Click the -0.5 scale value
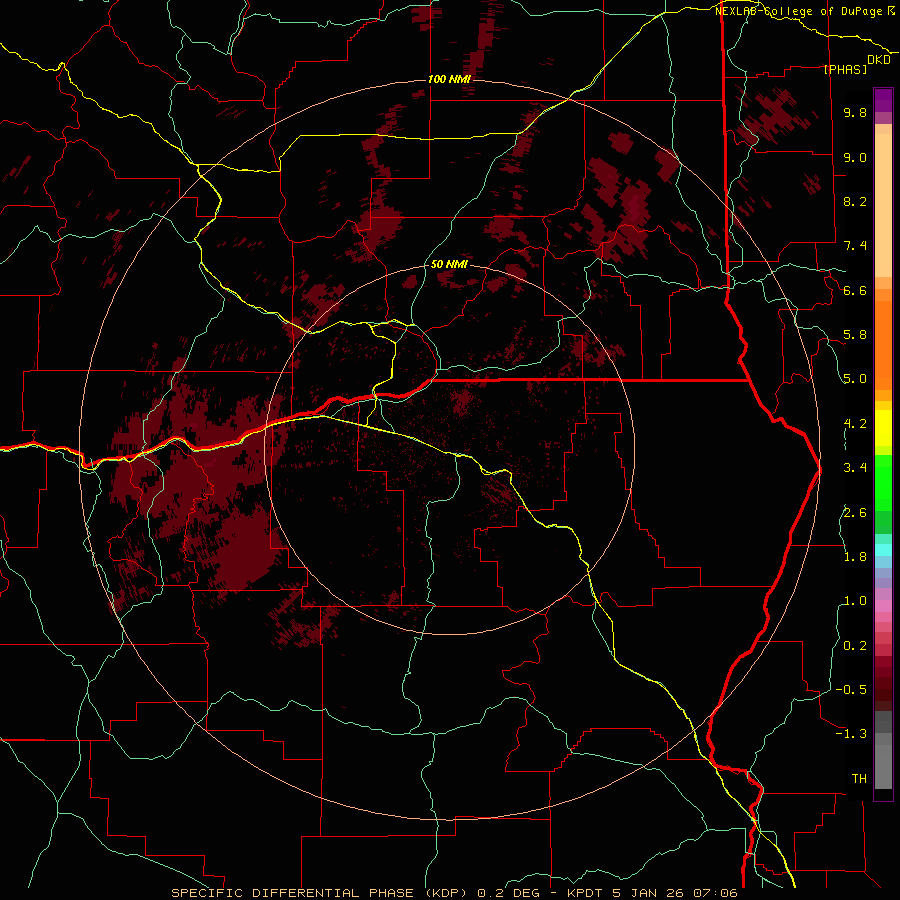Viewport: 900px width, 900px height. pos(851,689)
